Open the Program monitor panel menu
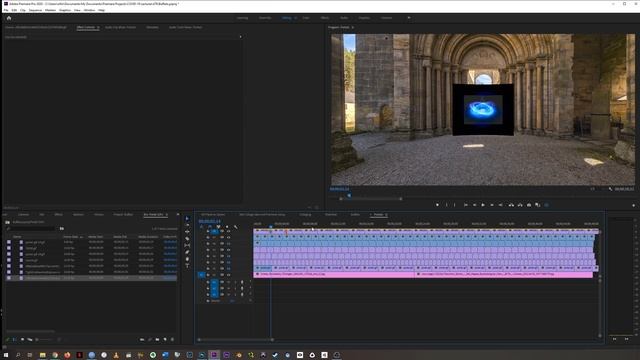Image resolution: width=640 pixels, height=360 pixels. tap(353, 27)
